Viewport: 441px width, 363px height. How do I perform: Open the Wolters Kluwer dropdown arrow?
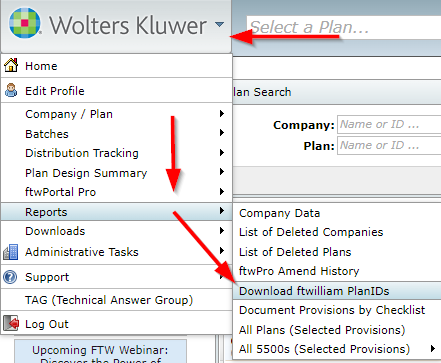[219, 24]
